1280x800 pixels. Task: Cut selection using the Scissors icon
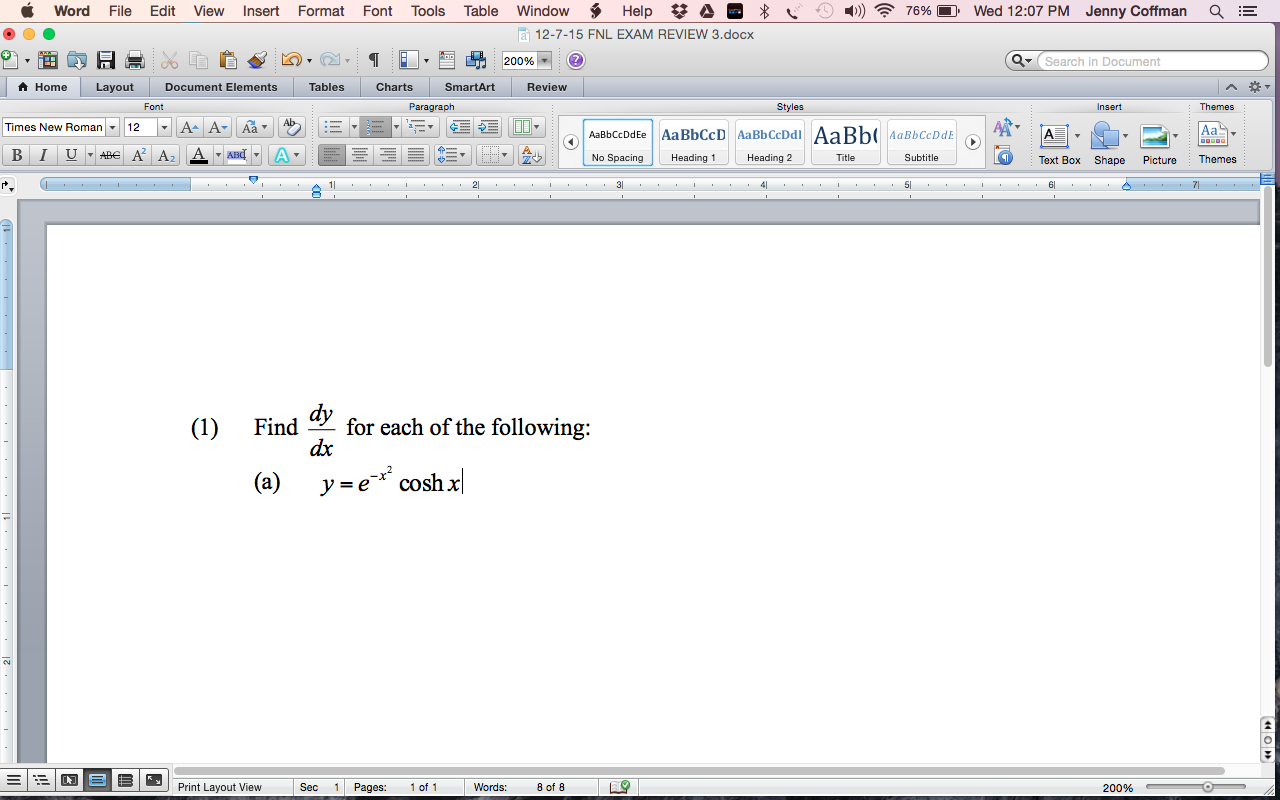coord(168,60)
